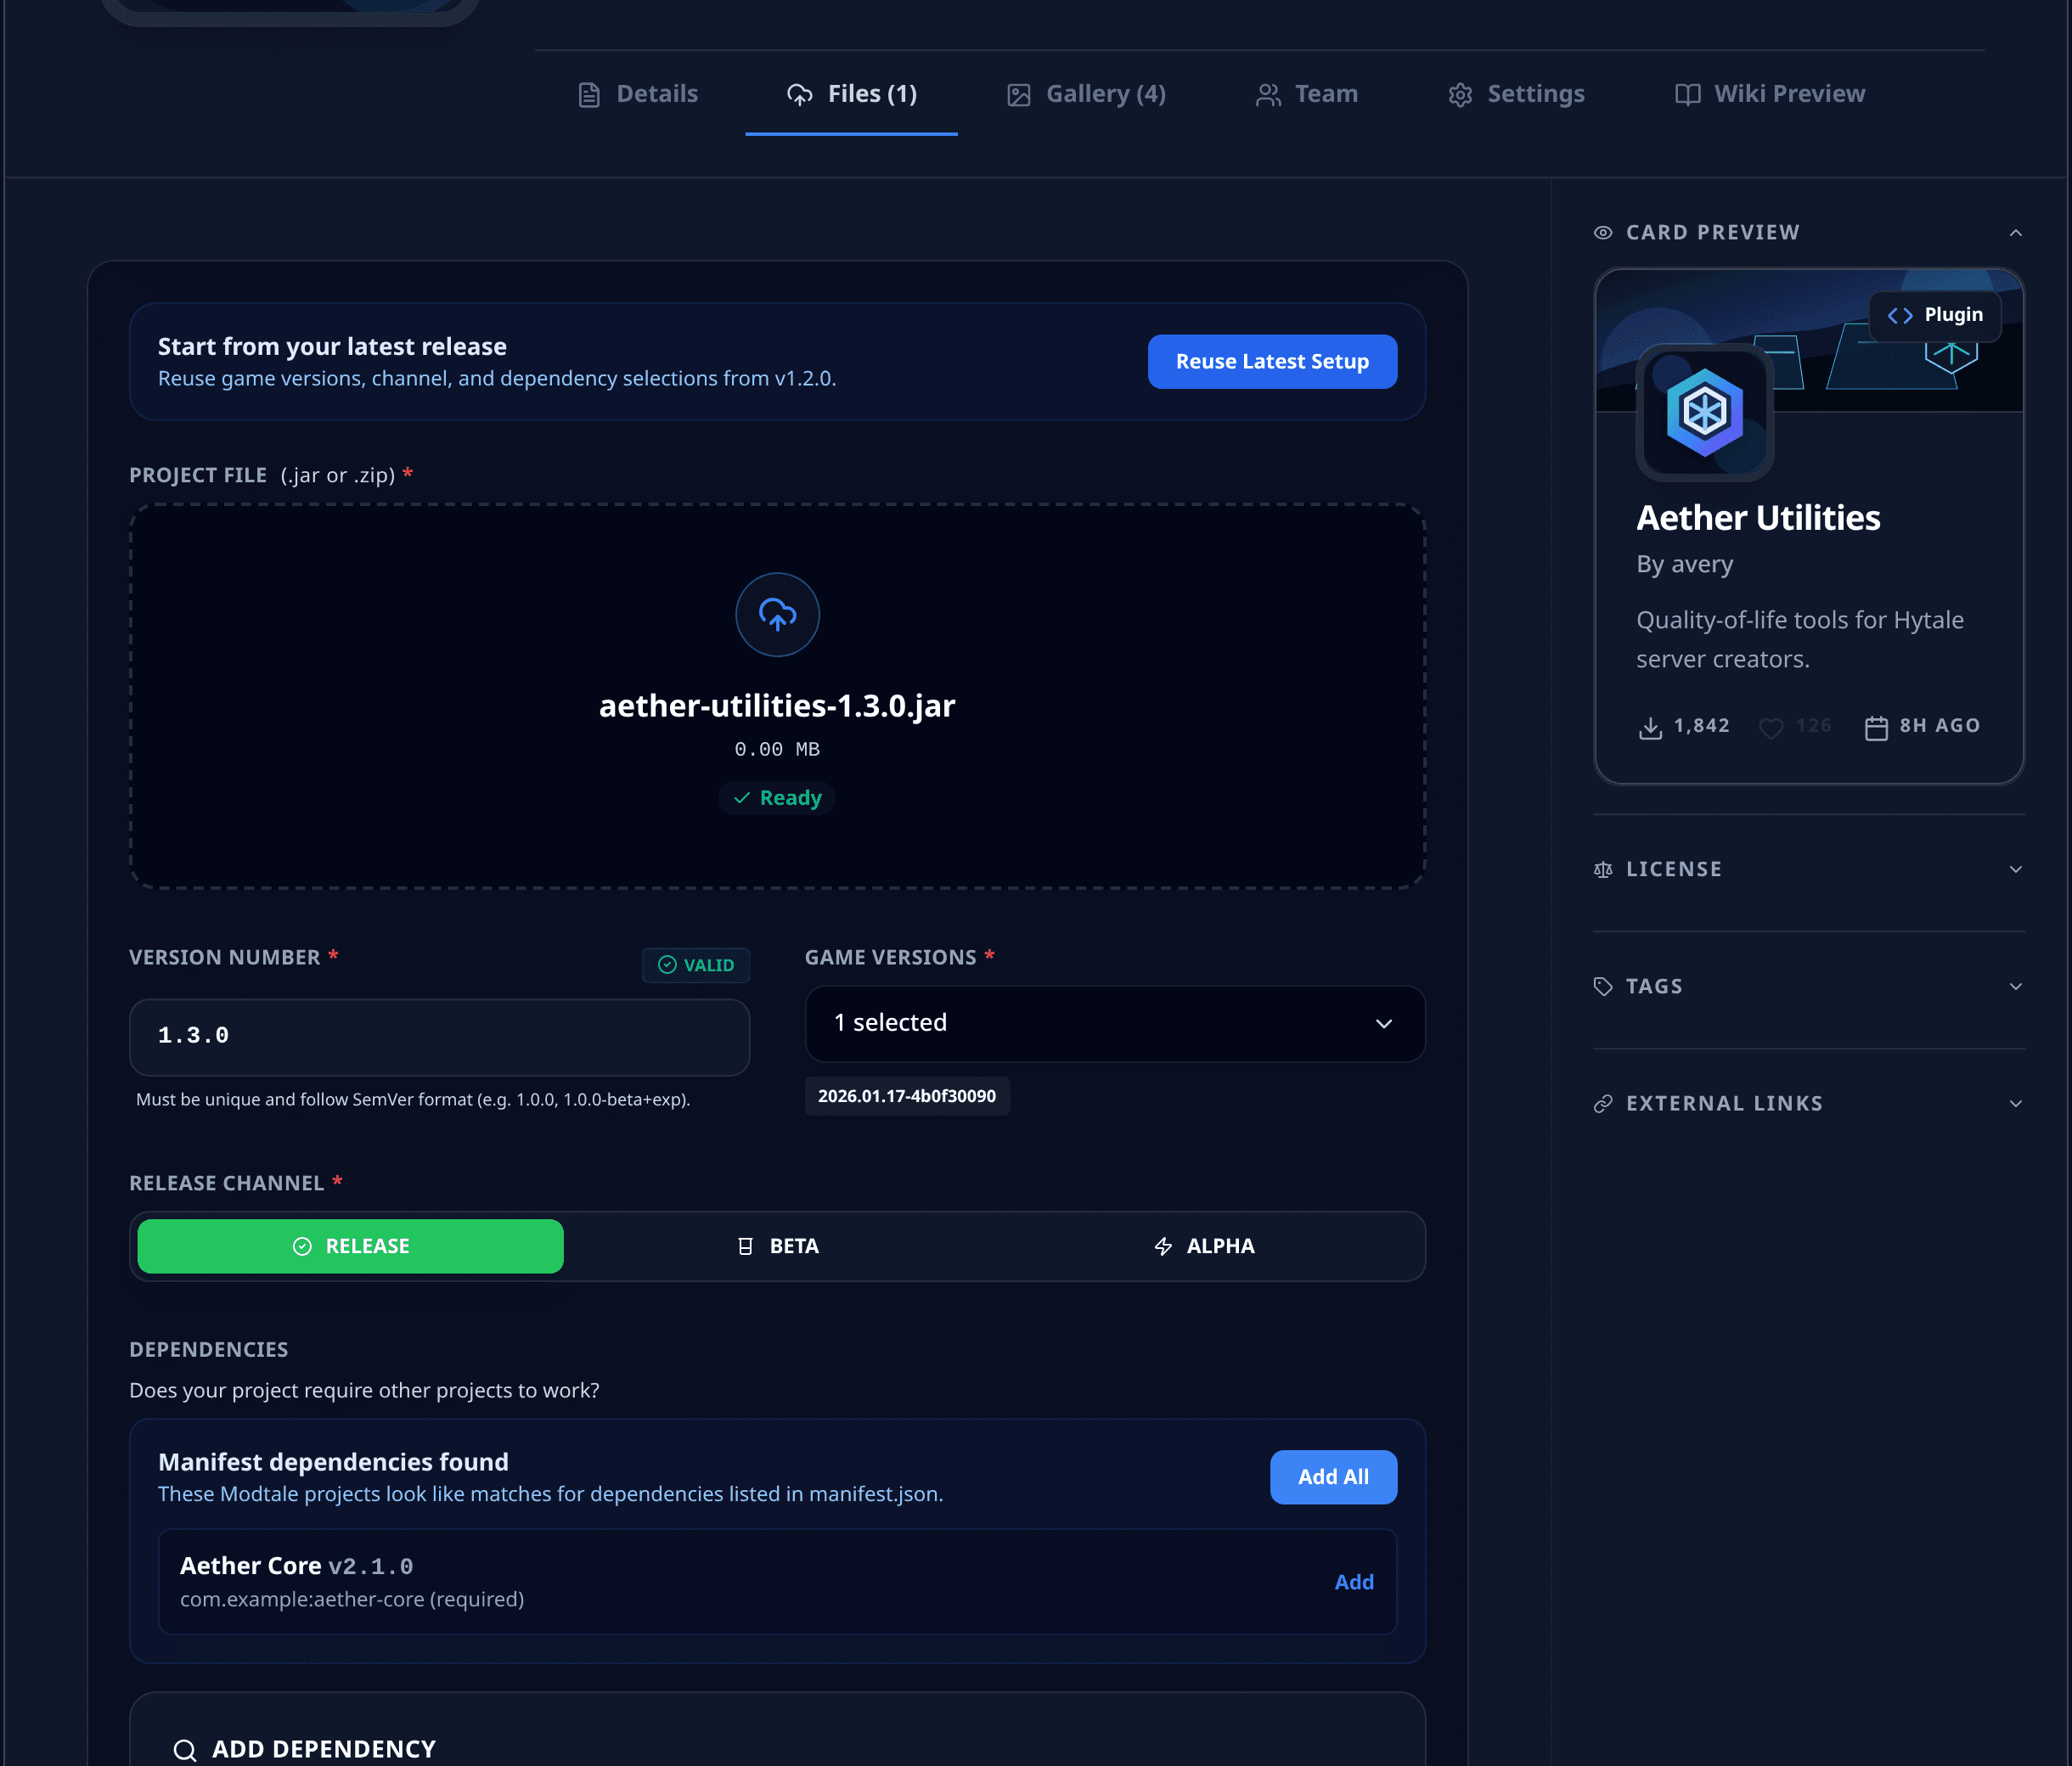Click the Manifest dependencies found heading

pos(333,1462)
